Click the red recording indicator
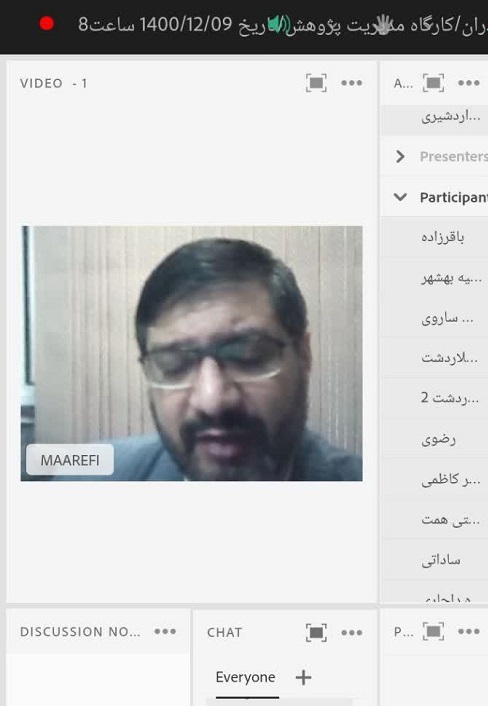The height and width of the screenshot is (706, 488). coord(46,23)
